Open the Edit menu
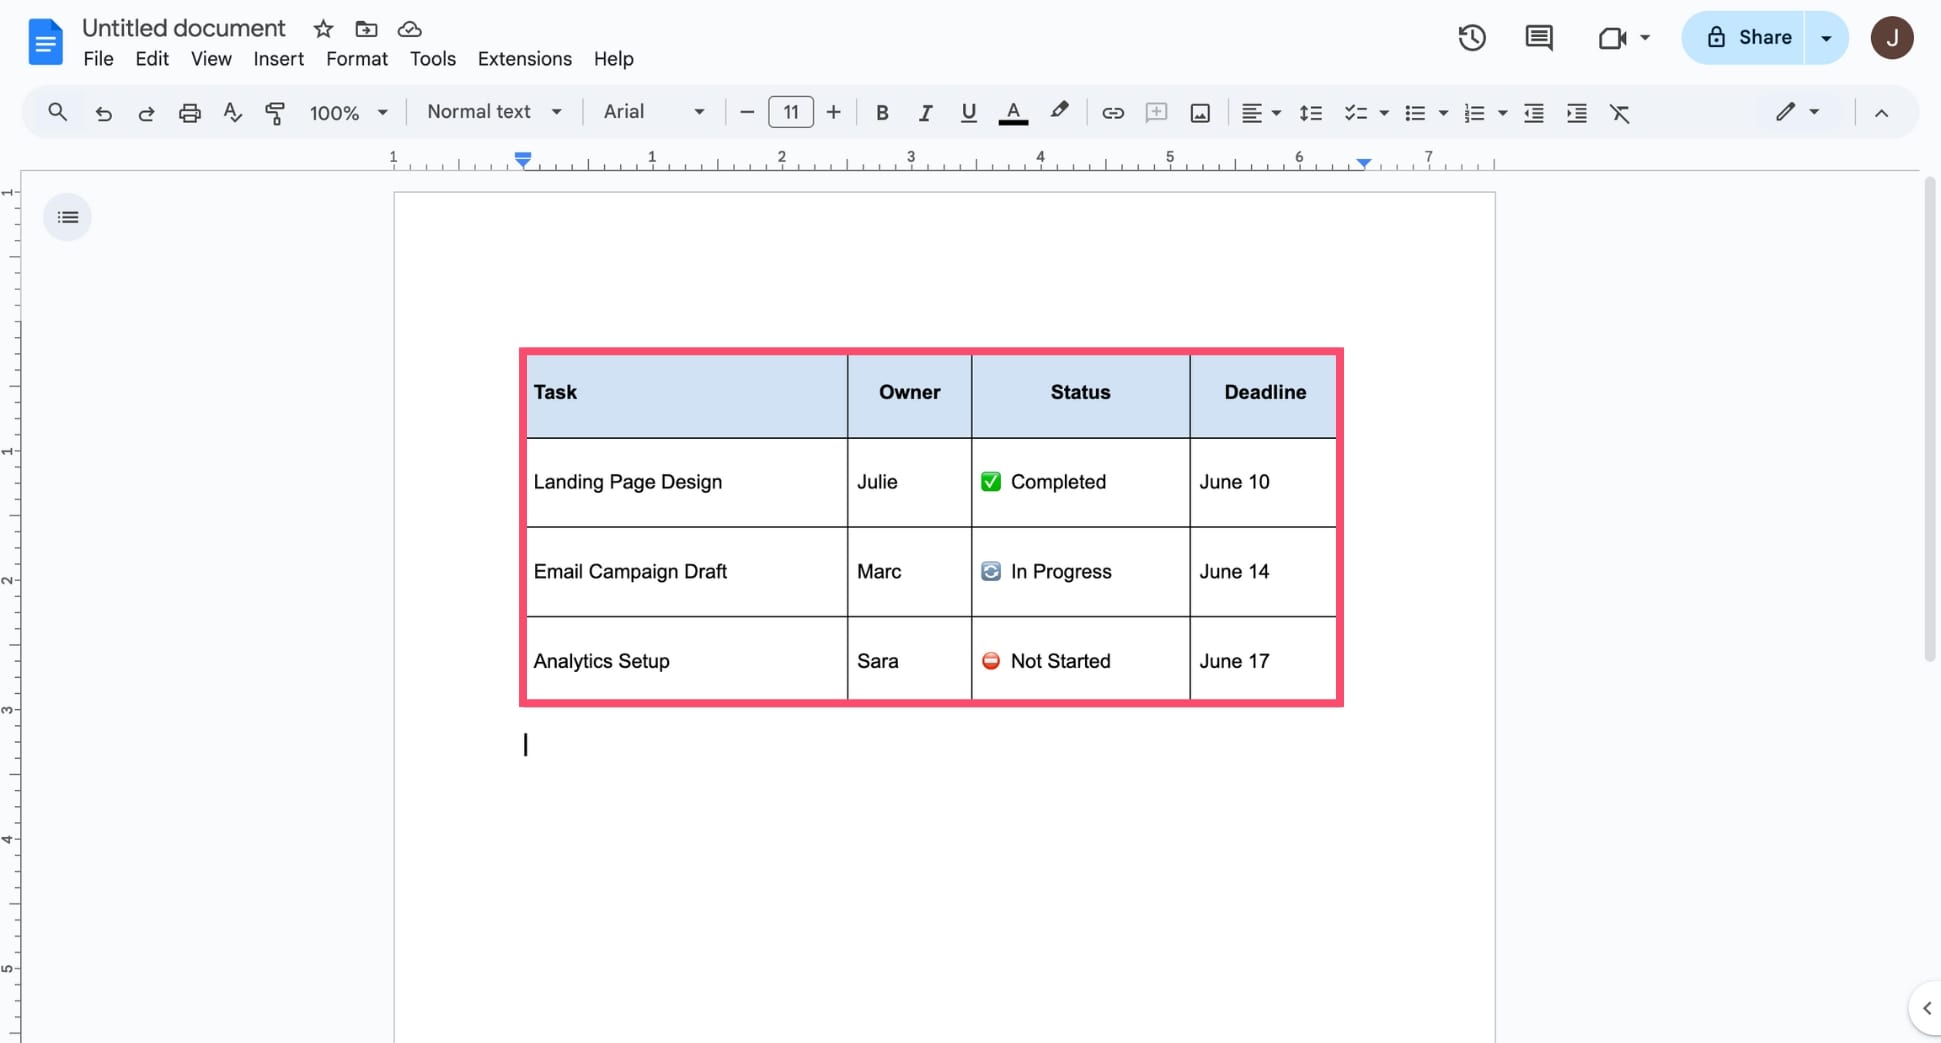1941x1043 pixels. (x=152, y=59)
